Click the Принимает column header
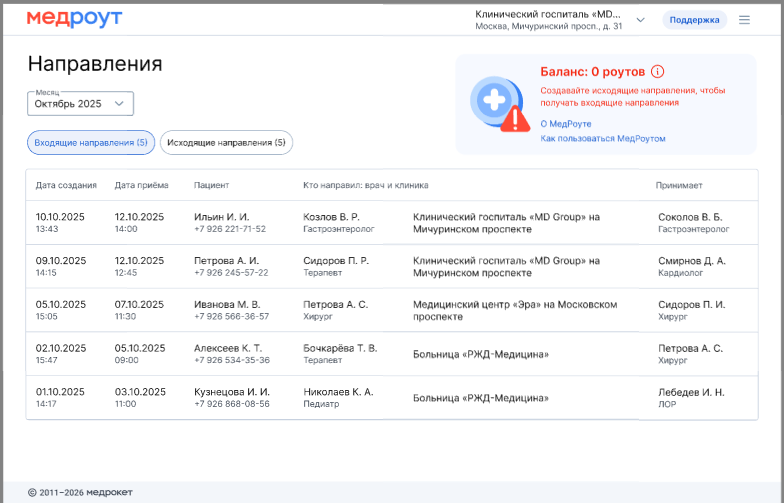The image size is (784, 503). (x=679, y=185)
